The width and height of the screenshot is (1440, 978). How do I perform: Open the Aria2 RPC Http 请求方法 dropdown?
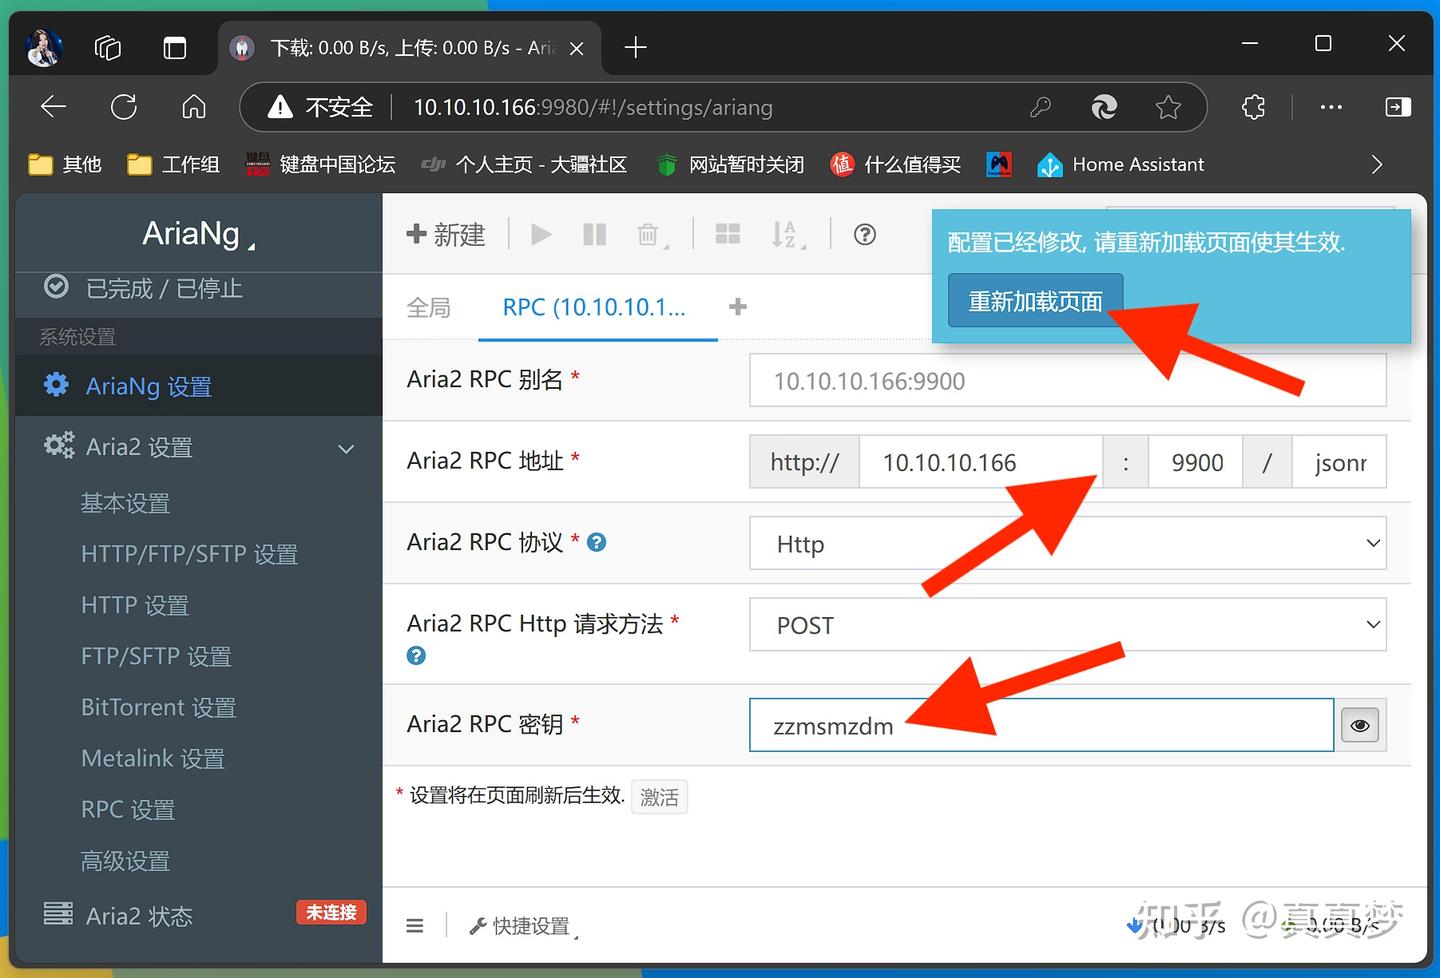[x=1067, y=624]
